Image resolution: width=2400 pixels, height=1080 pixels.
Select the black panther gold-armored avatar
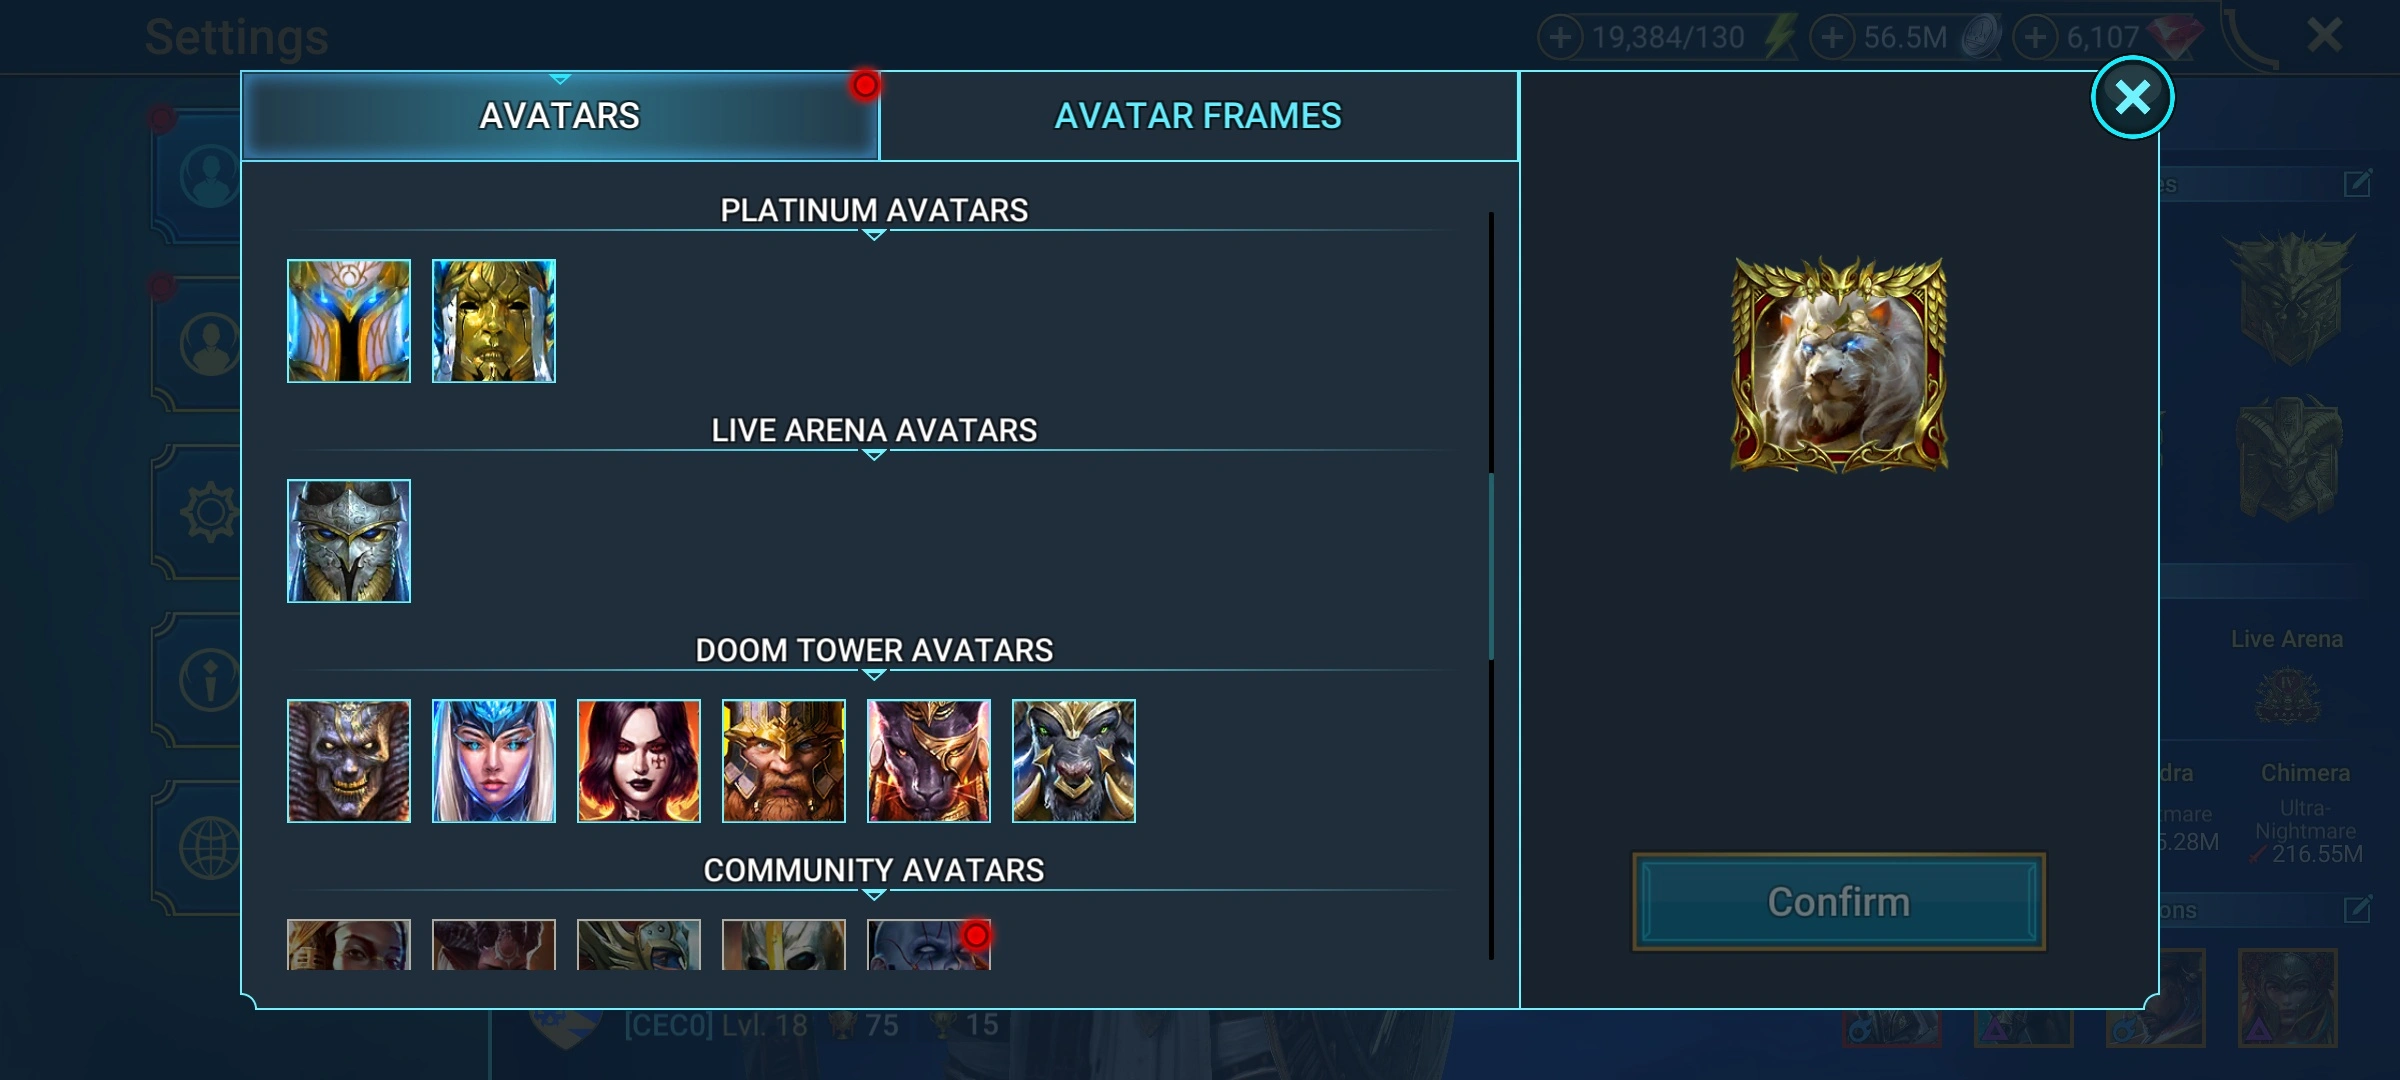pos(929,761)
